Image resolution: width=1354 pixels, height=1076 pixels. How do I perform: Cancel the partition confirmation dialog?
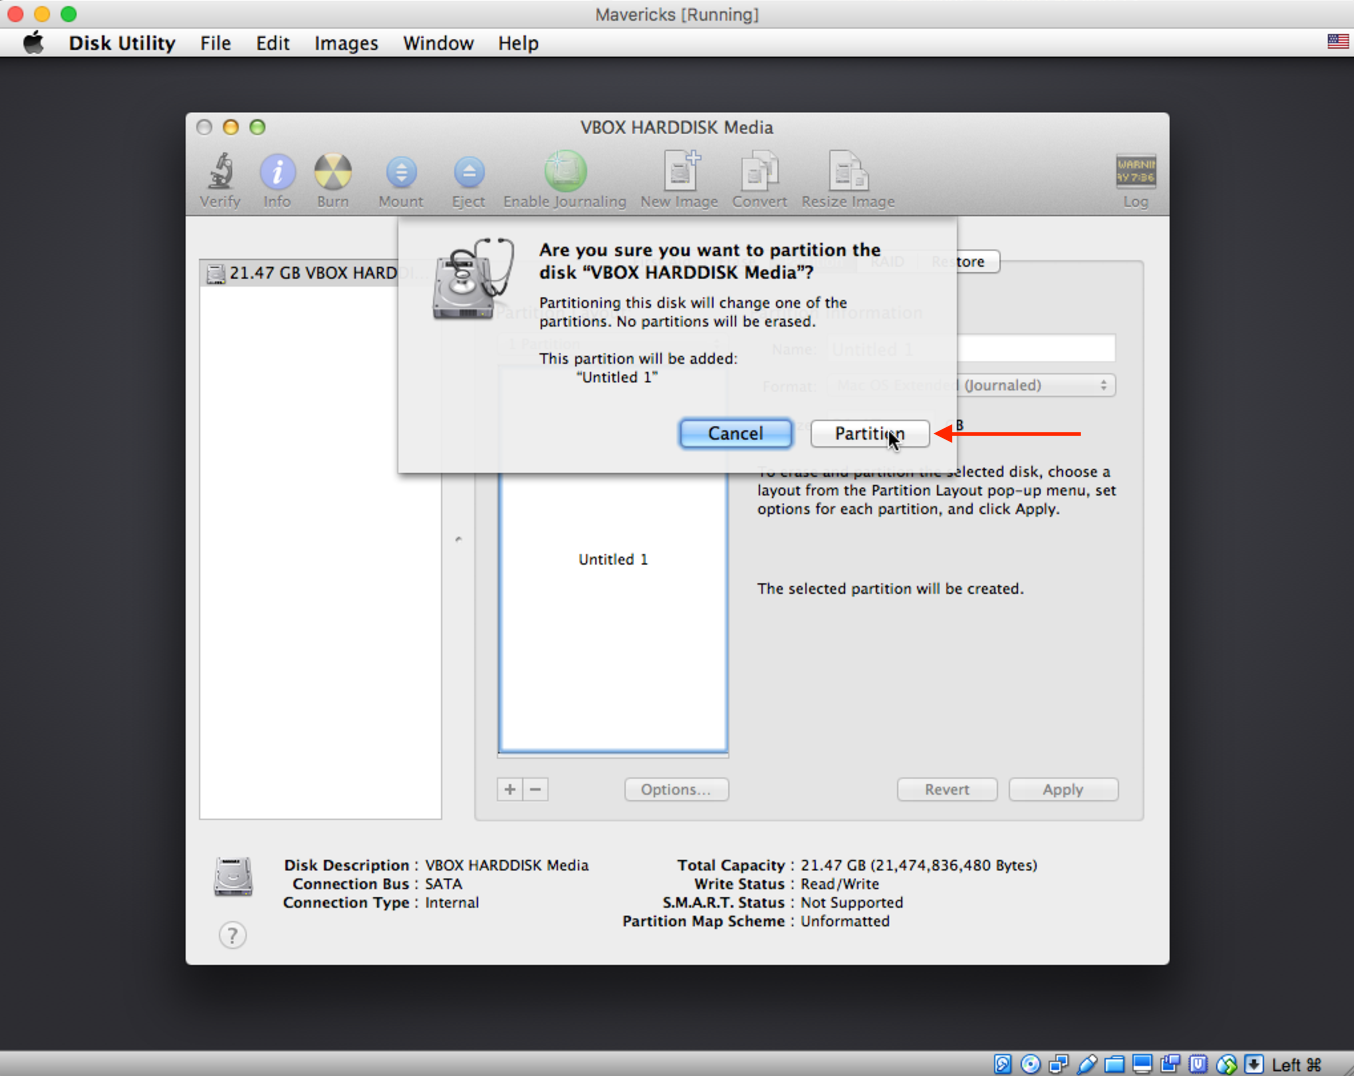(x=735, y=433)
